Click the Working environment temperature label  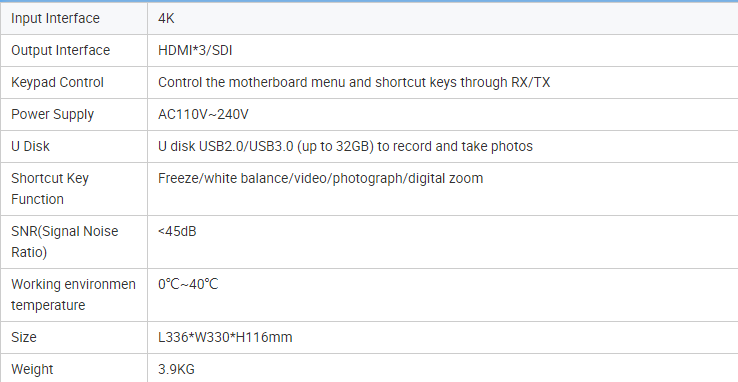click(x=73, y=294)
